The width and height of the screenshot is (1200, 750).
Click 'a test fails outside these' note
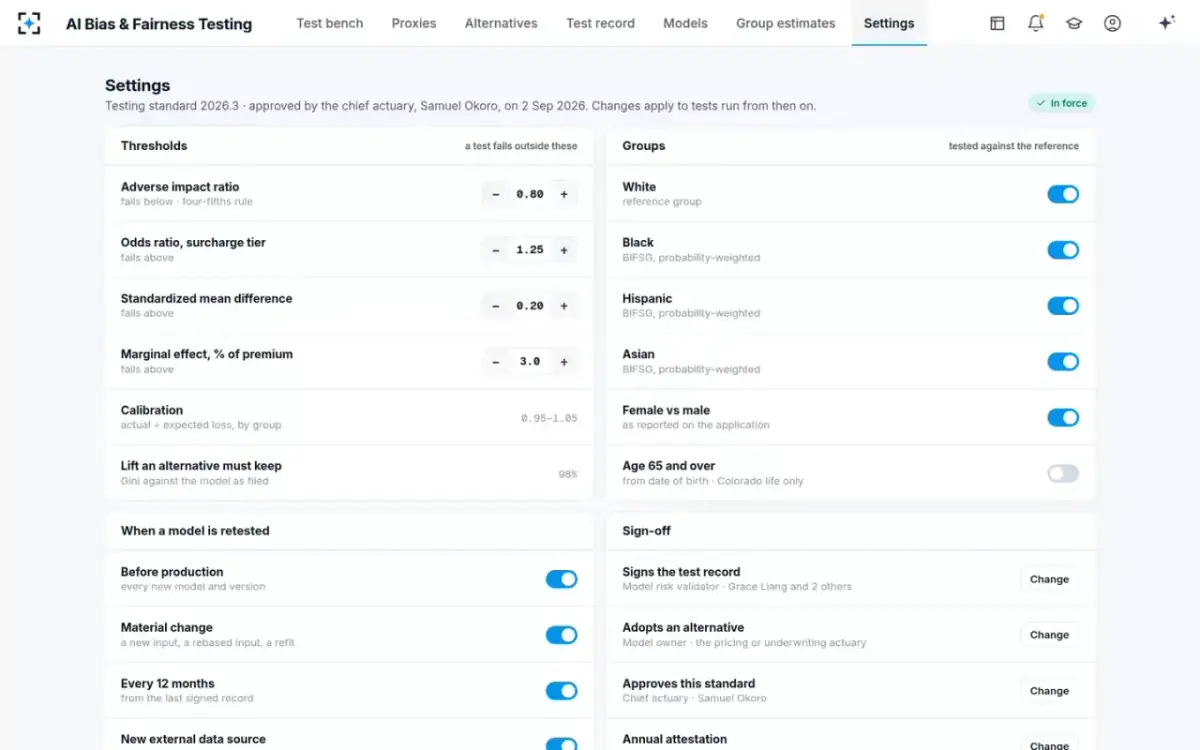(x=521, y=146)
